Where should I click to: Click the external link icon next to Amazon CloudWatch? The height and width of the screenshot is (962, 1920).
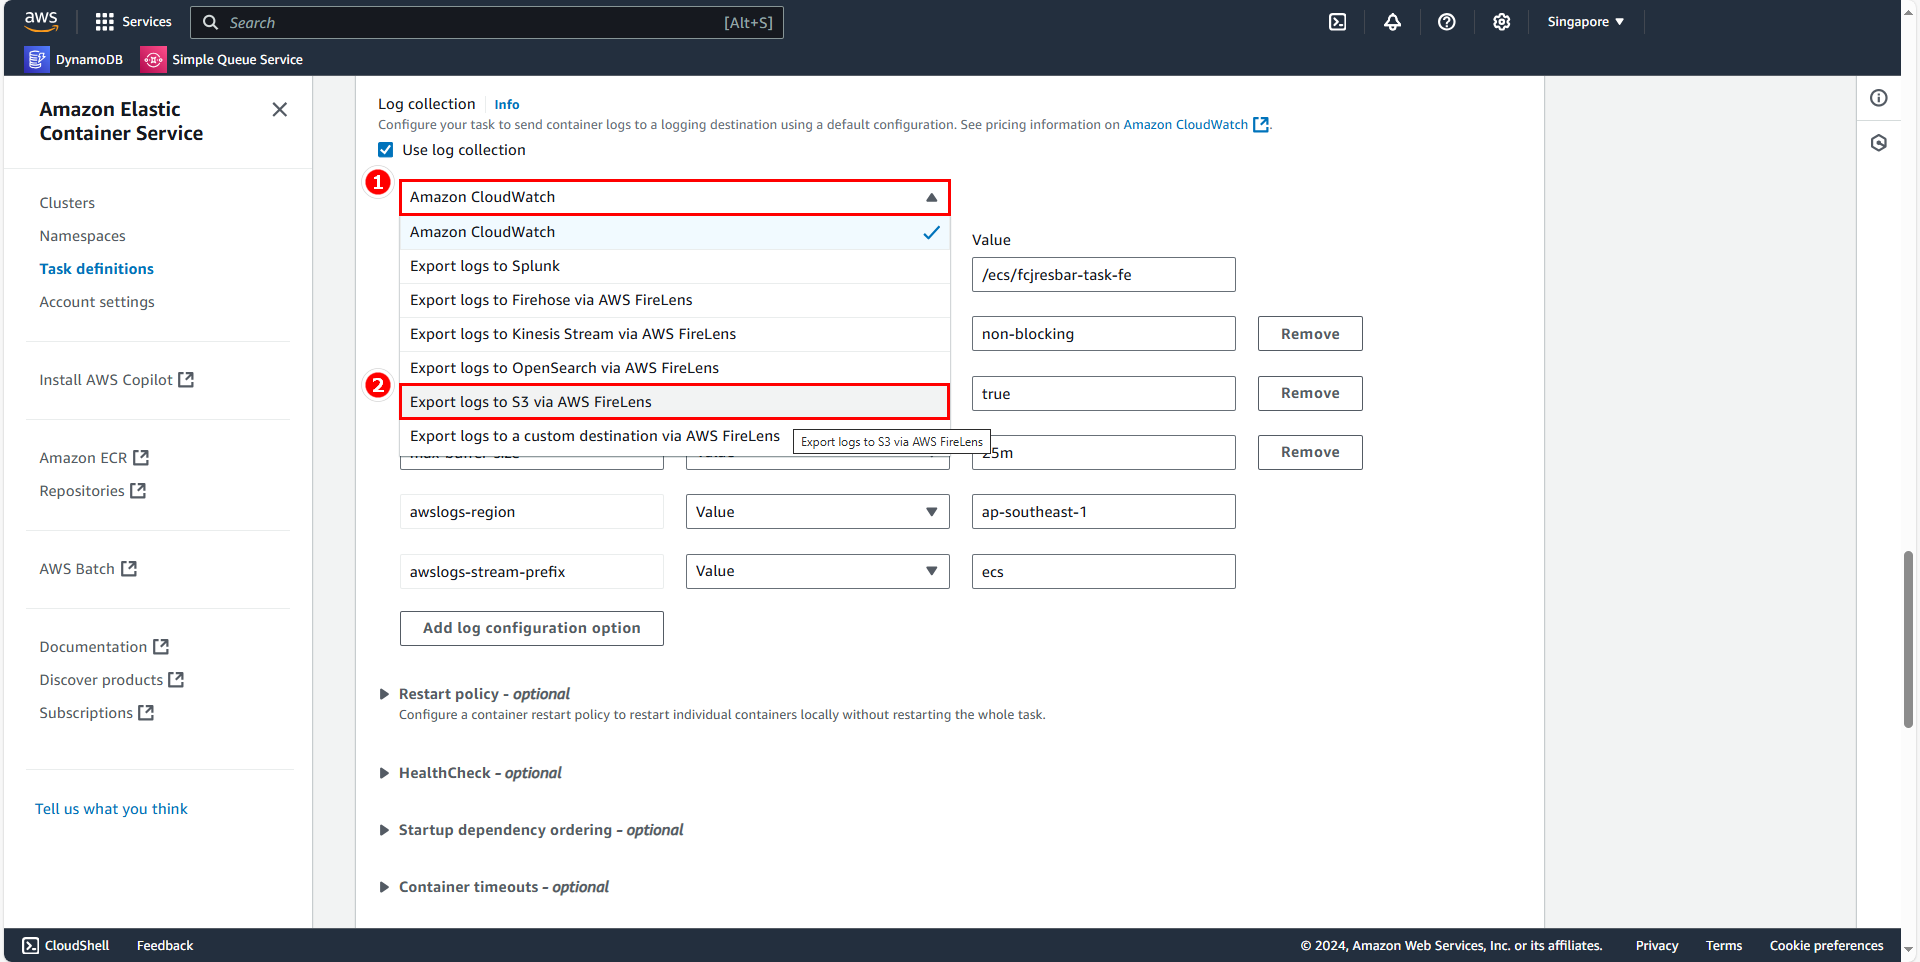pyautogui.click(x=1261, y=125)
